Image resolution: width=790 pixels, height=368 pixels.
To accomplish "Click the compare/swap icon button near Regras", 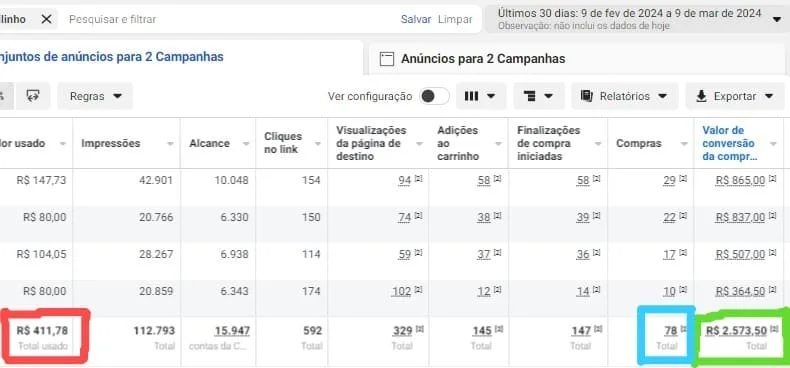I will click(33, 96).
